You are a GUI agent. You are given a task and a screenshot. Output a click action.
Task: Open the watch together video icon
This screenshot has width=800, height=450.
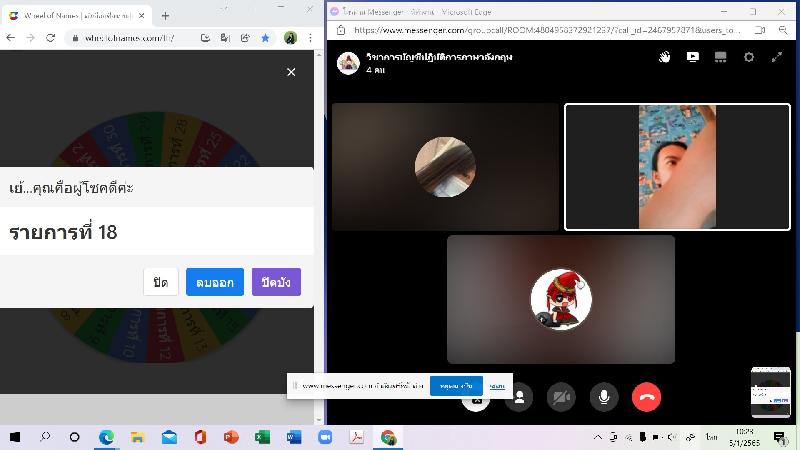coord(692,58)
